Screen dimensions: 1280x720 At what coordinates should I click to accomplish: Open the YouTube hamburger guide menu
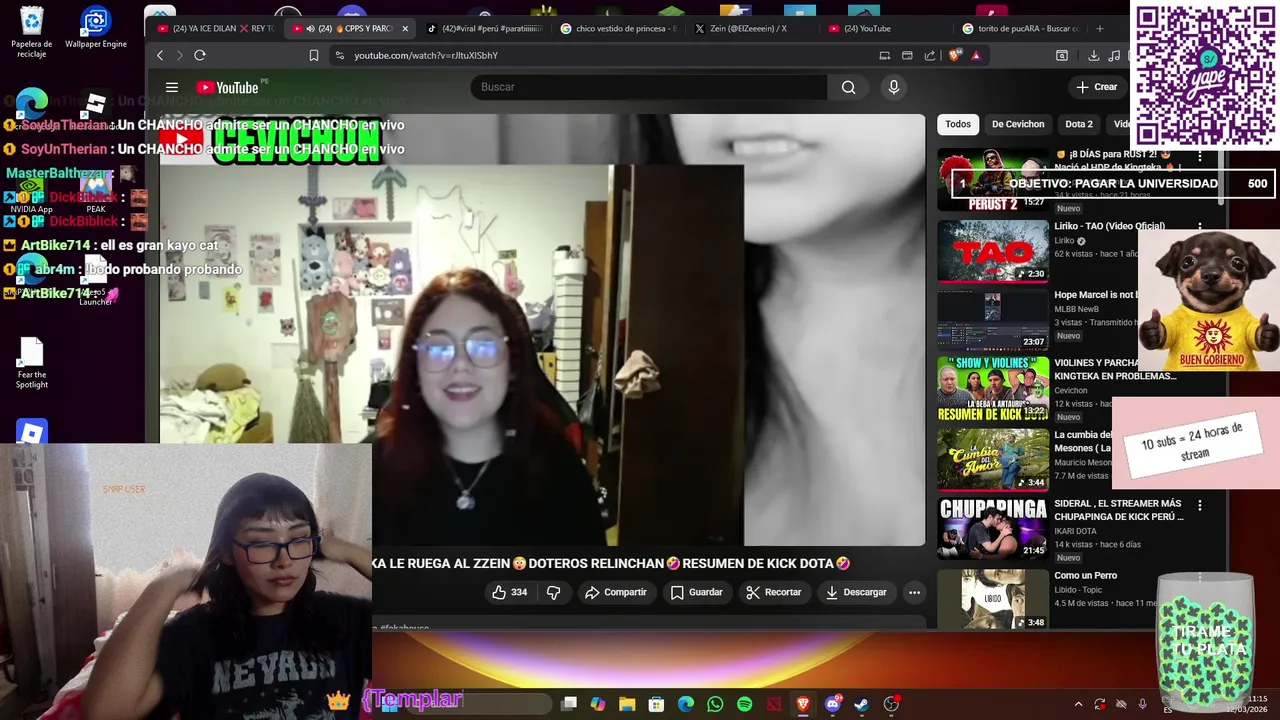coord(172,87)
